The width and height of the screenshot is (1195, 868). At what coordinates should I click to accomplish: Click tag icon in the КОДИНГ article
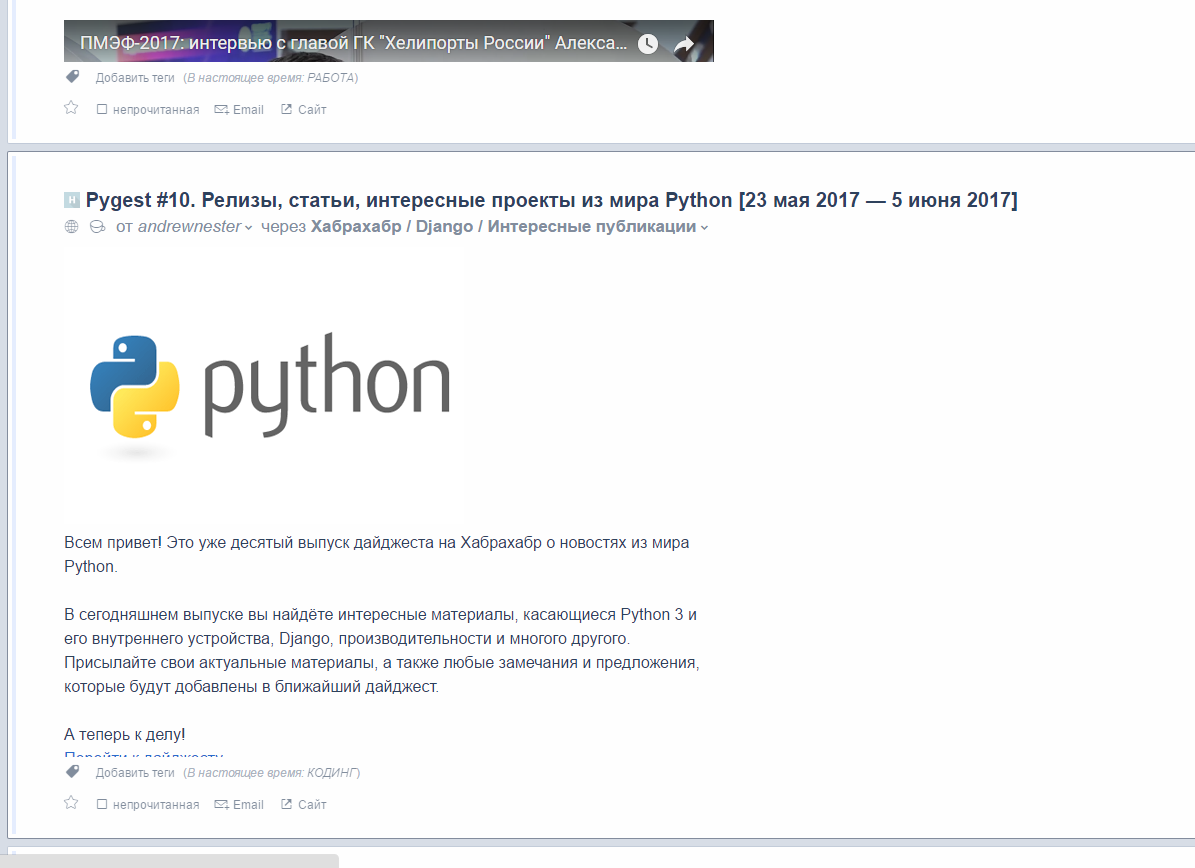(x=72, y=771)
